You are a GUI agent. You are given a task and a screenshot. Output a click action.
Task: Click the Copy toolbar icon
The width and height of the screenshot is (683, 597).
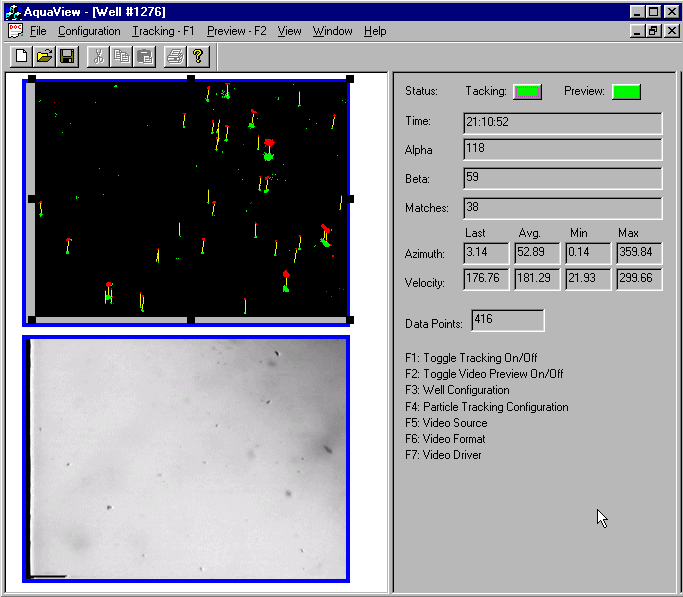(122, 56)
